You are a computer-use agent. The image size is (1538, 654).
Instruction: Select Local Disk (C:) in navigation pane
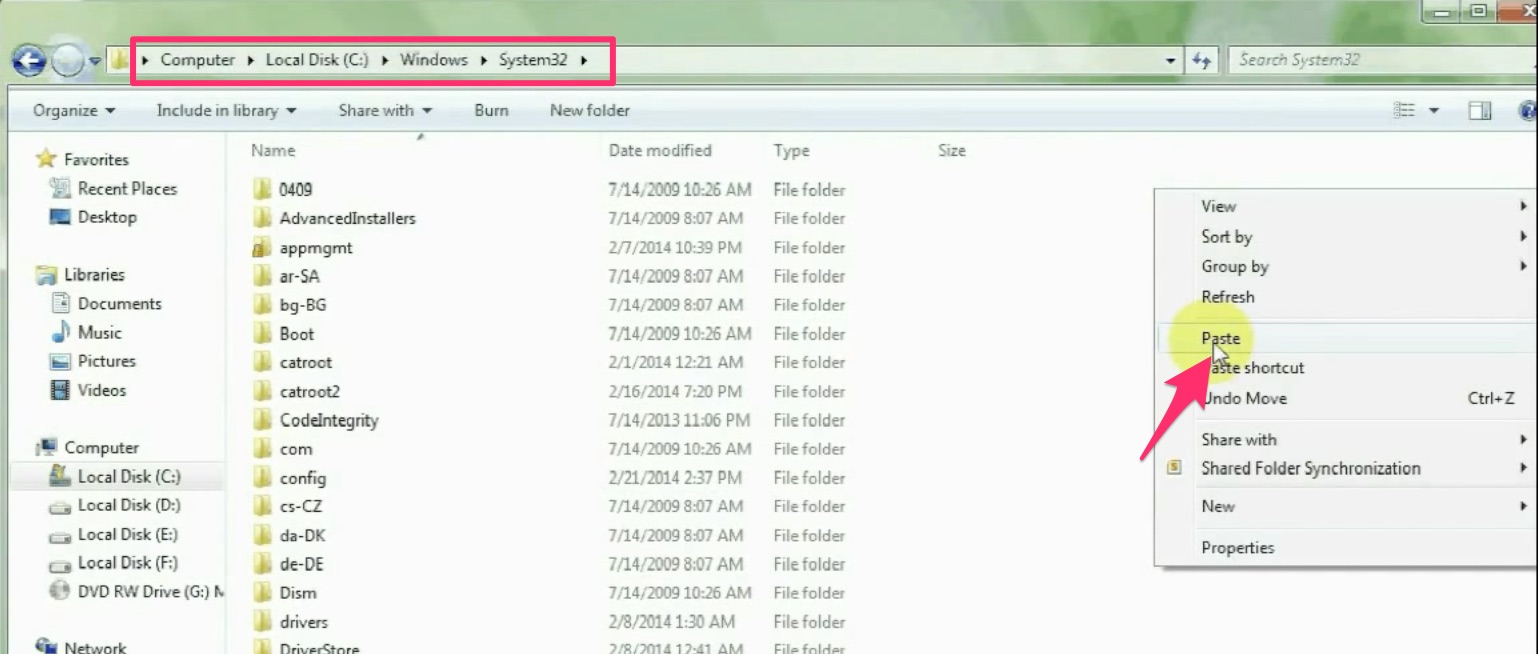click(129, 477)
